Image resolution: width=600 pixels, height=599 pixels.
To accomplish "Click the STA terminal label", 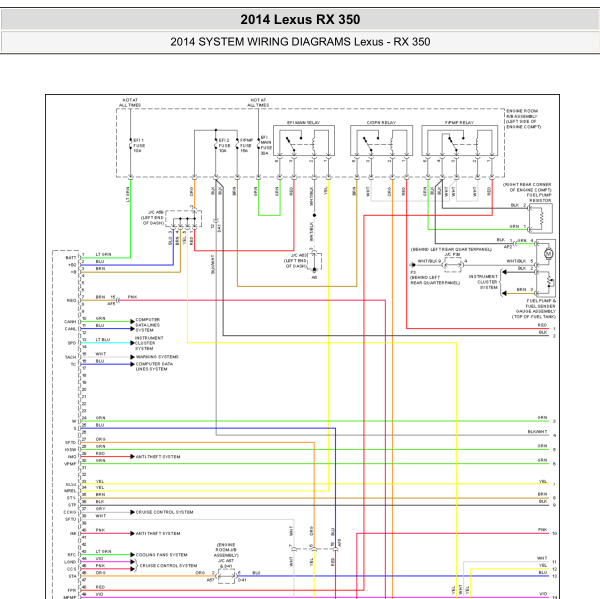I will [72, 576].
